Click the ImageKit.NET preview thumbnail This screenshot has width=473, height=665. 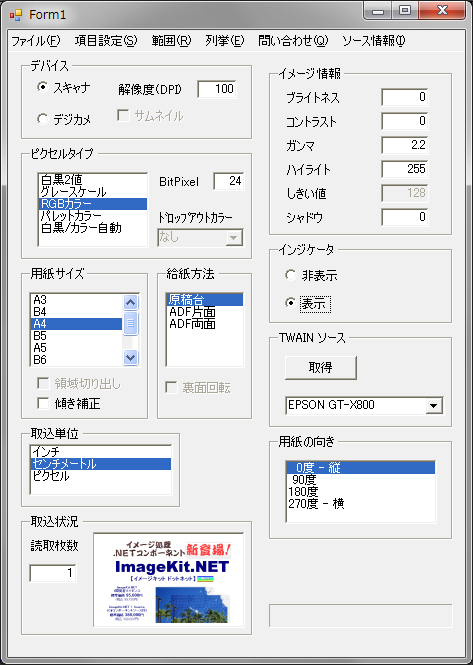(x=168, y=579)
